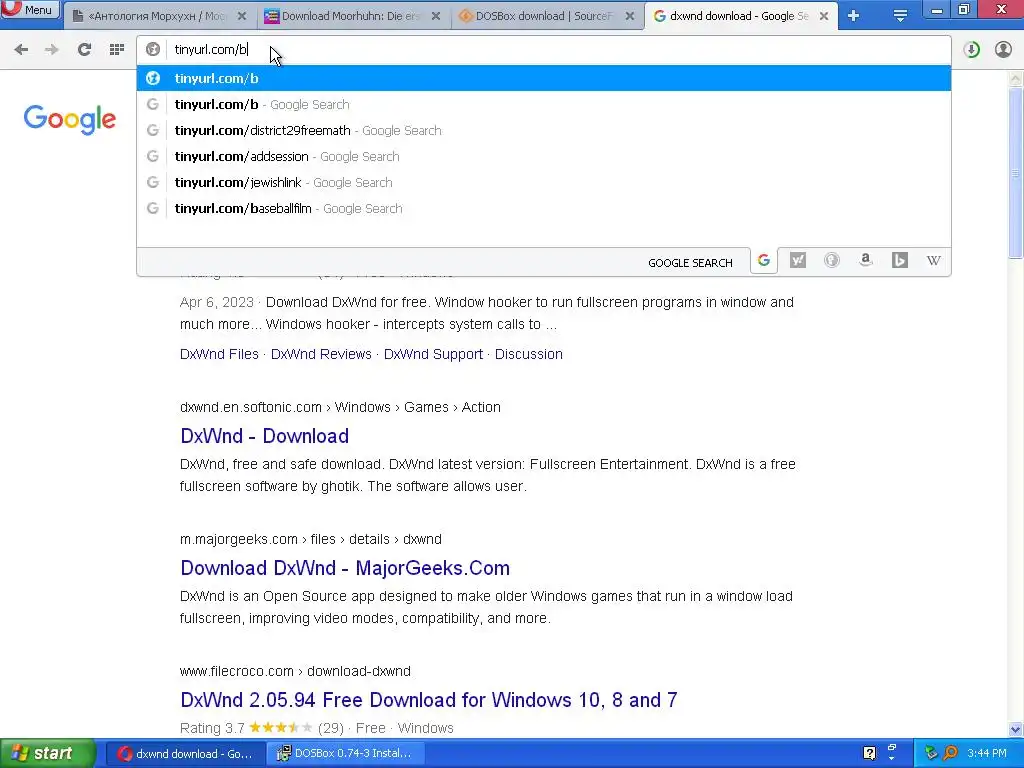Switch to dxwnd download taskbar button
Screen dimensions: 1024x768
[185, 754]
